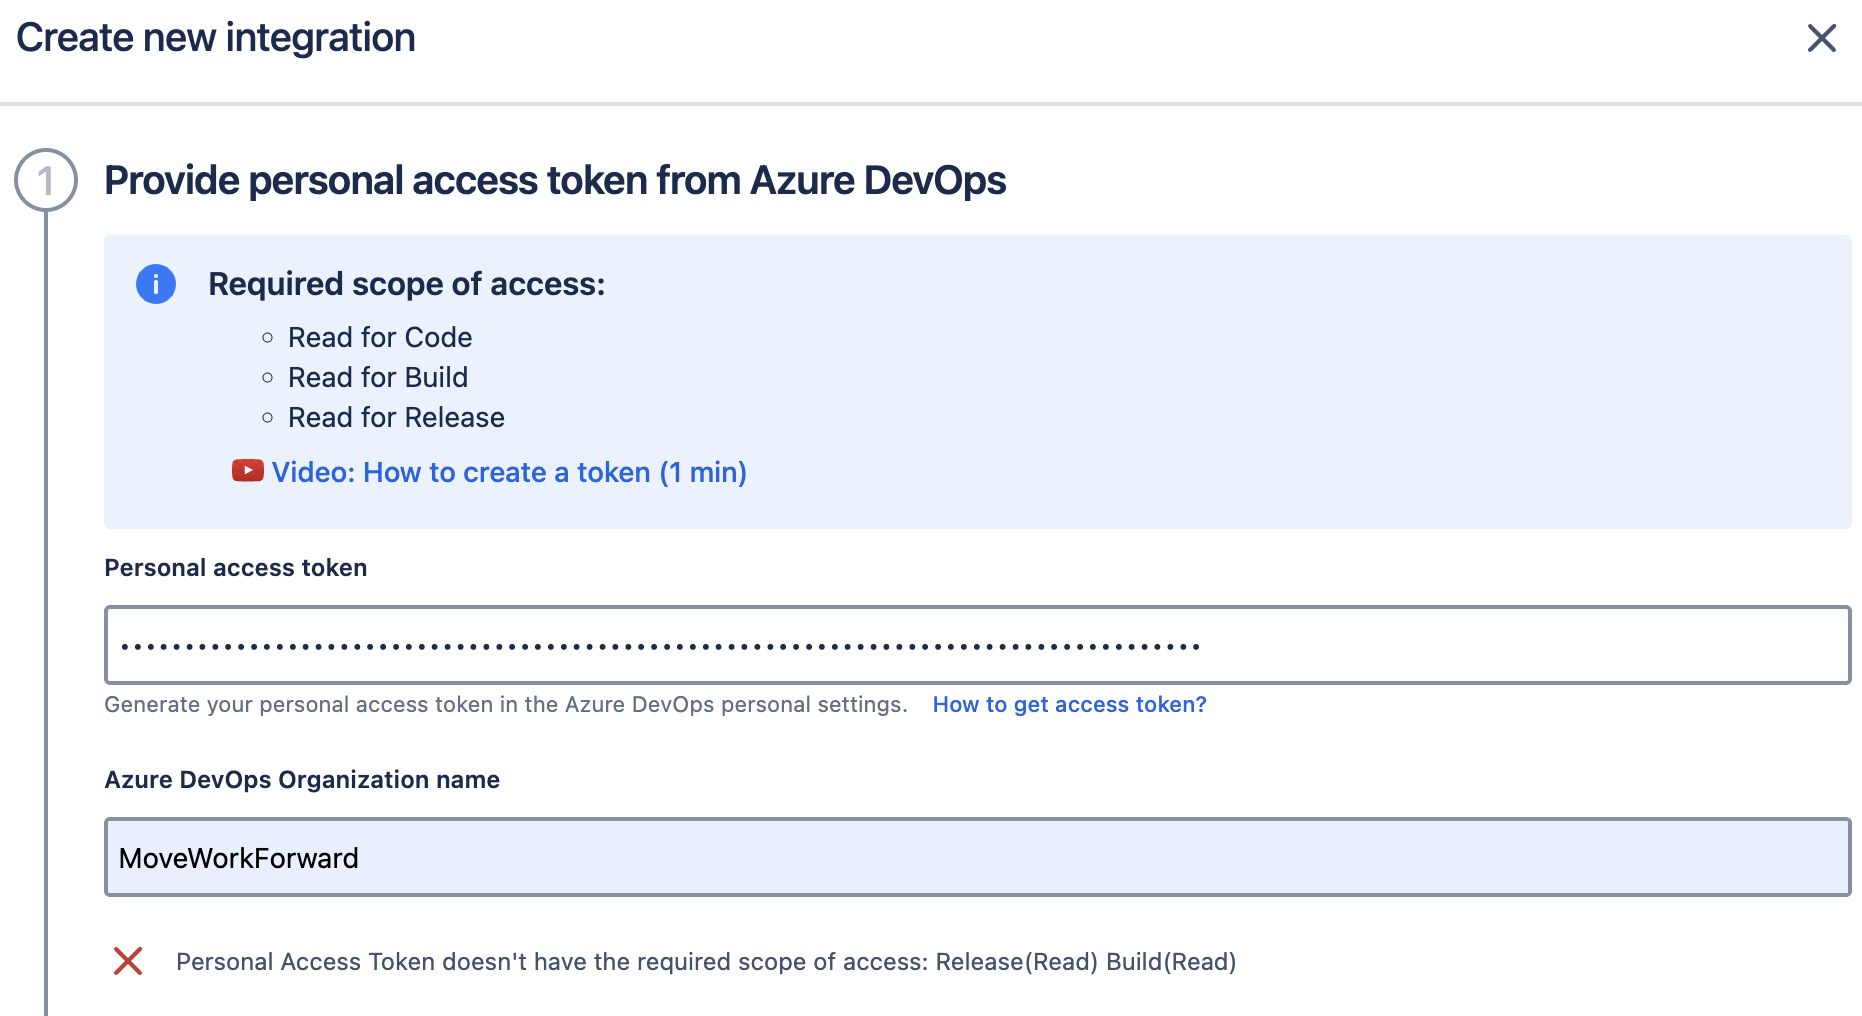Focus the Personal access token field
1862x1016 pixels.
click(x=977, y=645)
